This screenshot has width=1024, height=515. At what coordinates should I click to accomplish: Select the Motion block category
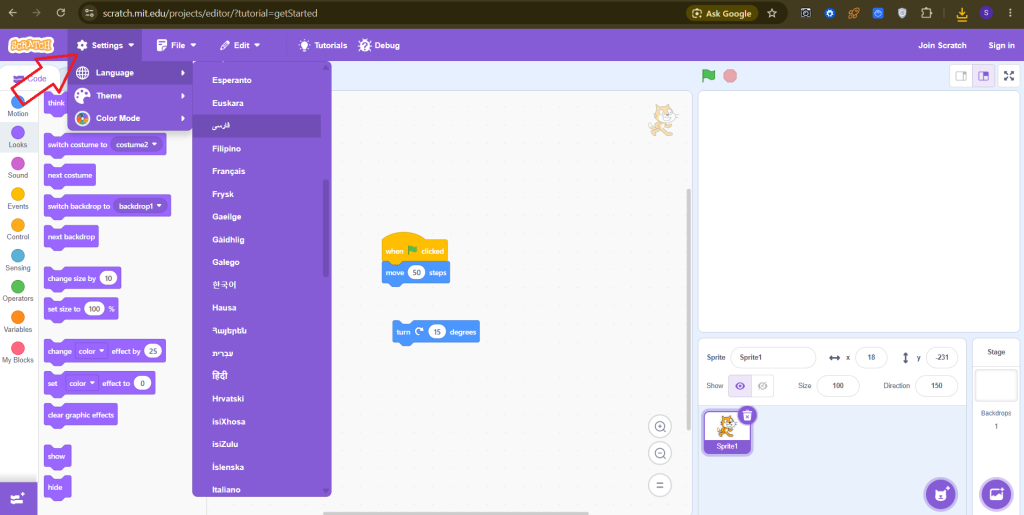[18, 106]
